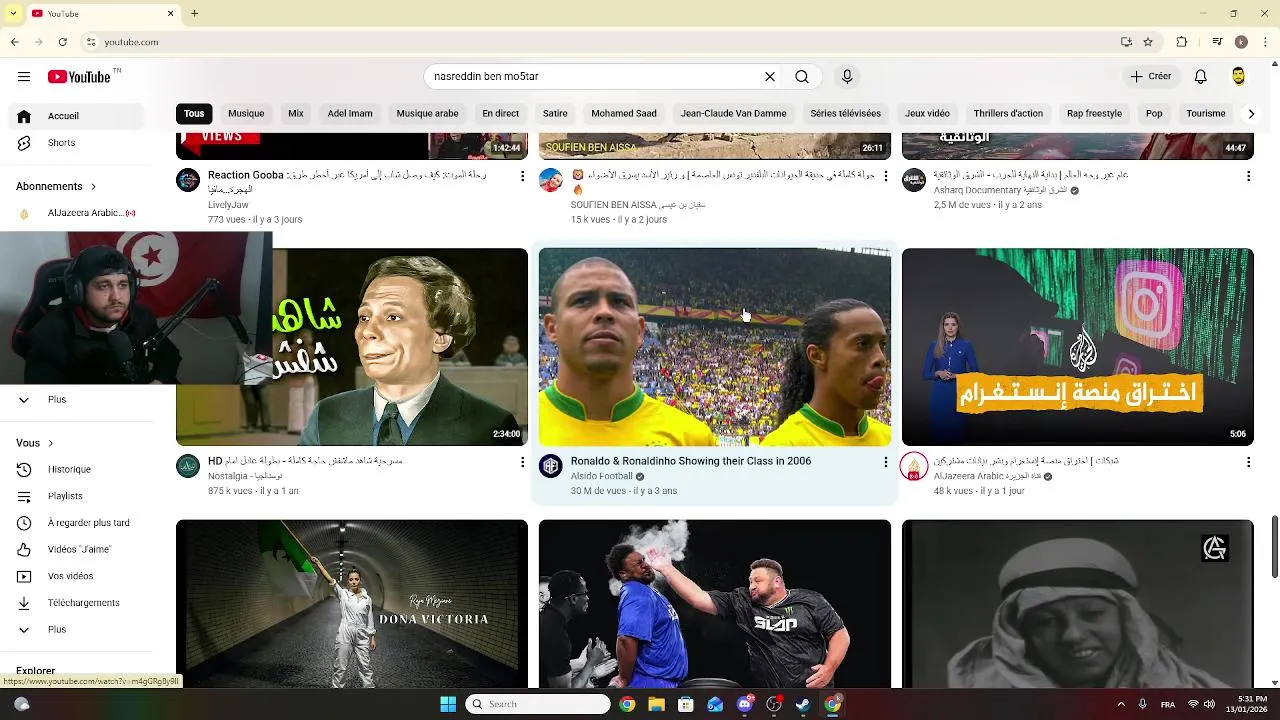Open the account avatar menu
1280x720 pixels.
click(1238, 76)
